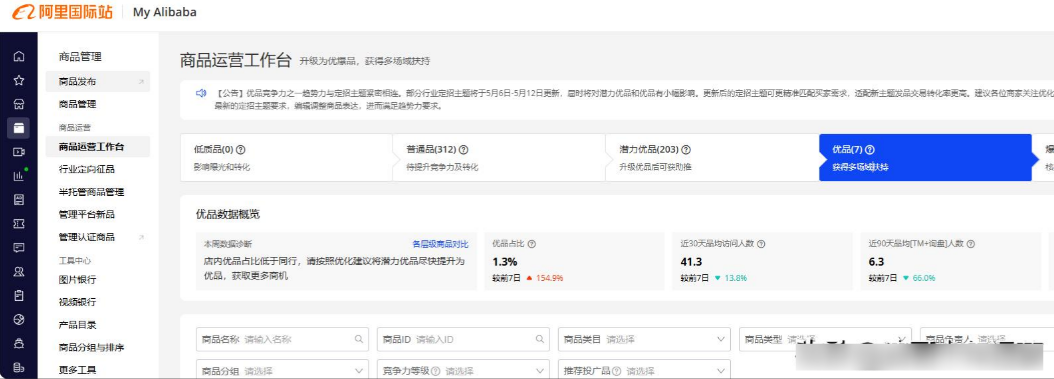Image resolution: width=1054 pixels, height=379 pixels.
Task: Open the globe-like round icon in sidebar
Action: click(19, 319)
